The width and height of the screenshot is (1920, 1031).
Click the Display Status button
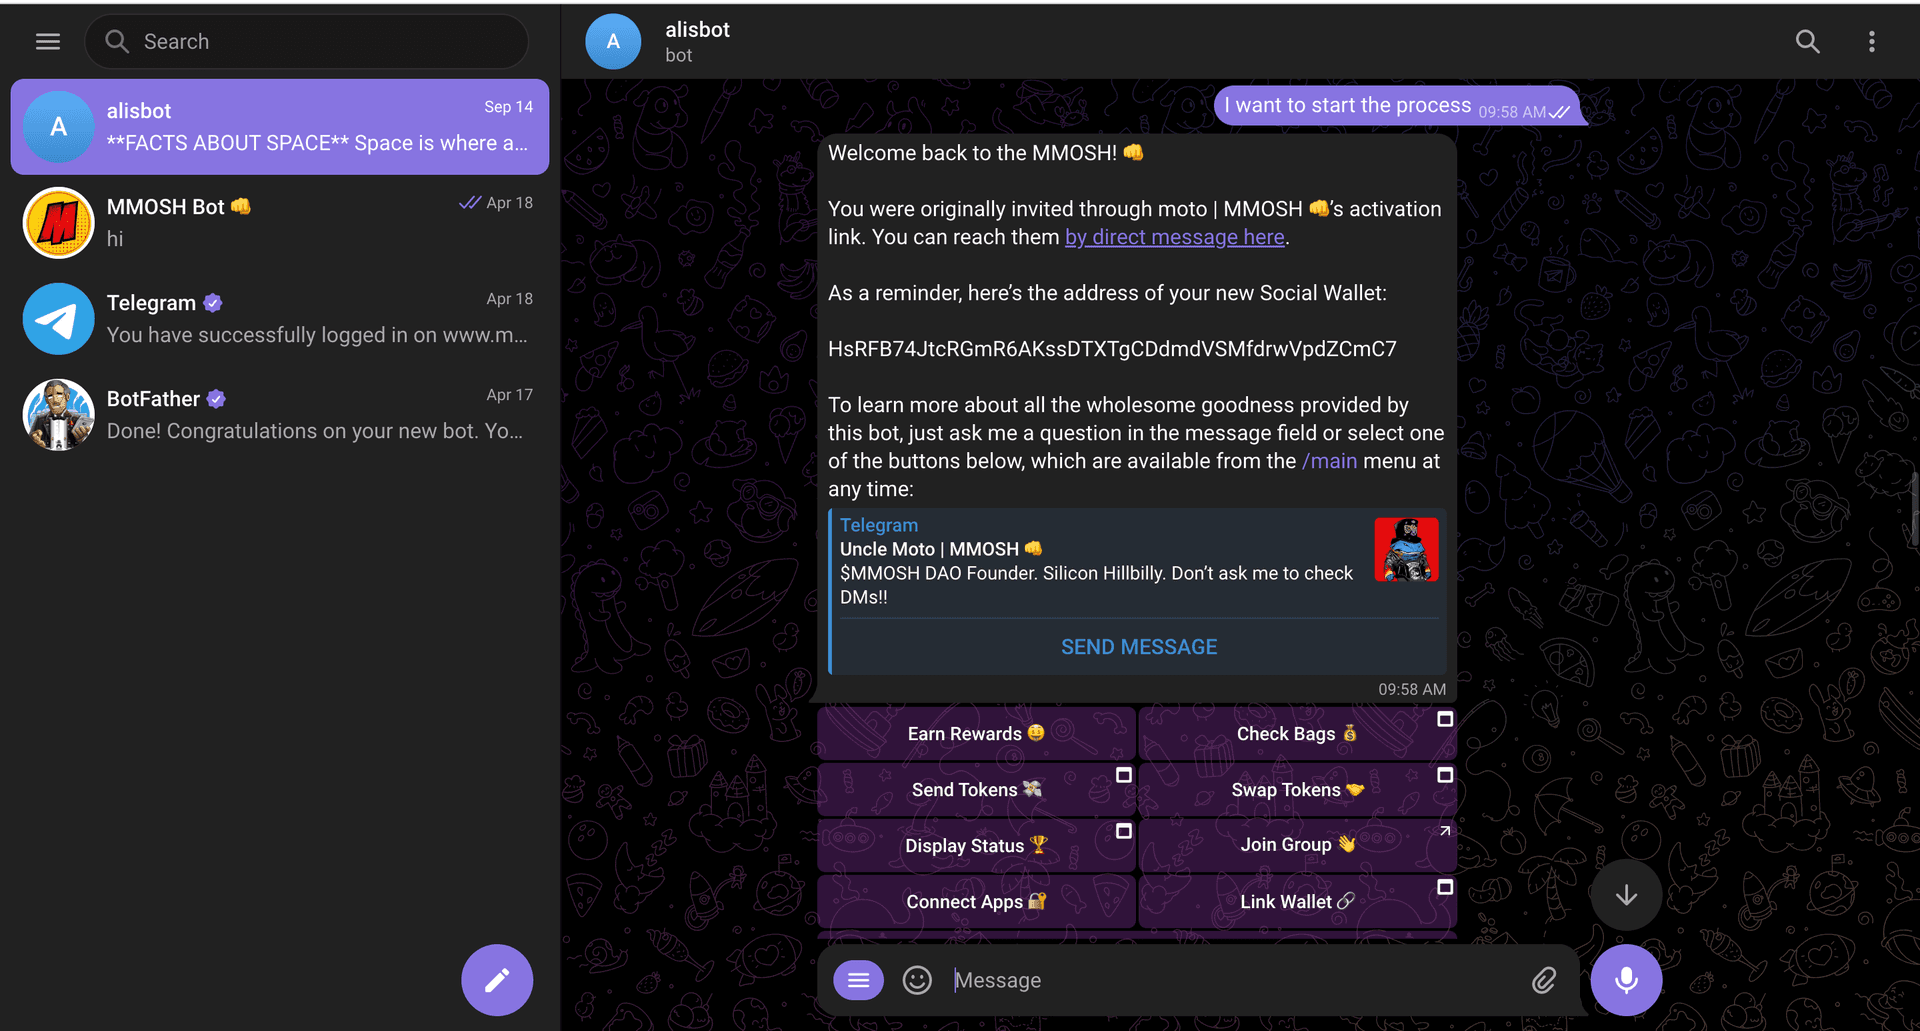(976, 845)
